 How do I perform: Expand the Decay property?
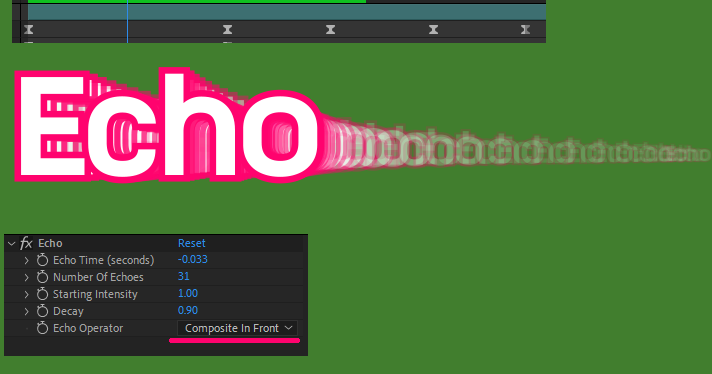[x=26, y=311]
